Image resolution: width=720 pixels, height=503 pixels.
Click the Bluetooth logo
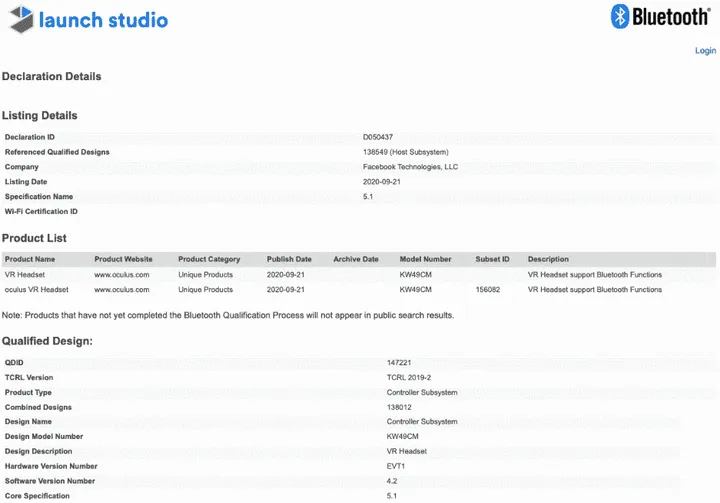(660, 17)
